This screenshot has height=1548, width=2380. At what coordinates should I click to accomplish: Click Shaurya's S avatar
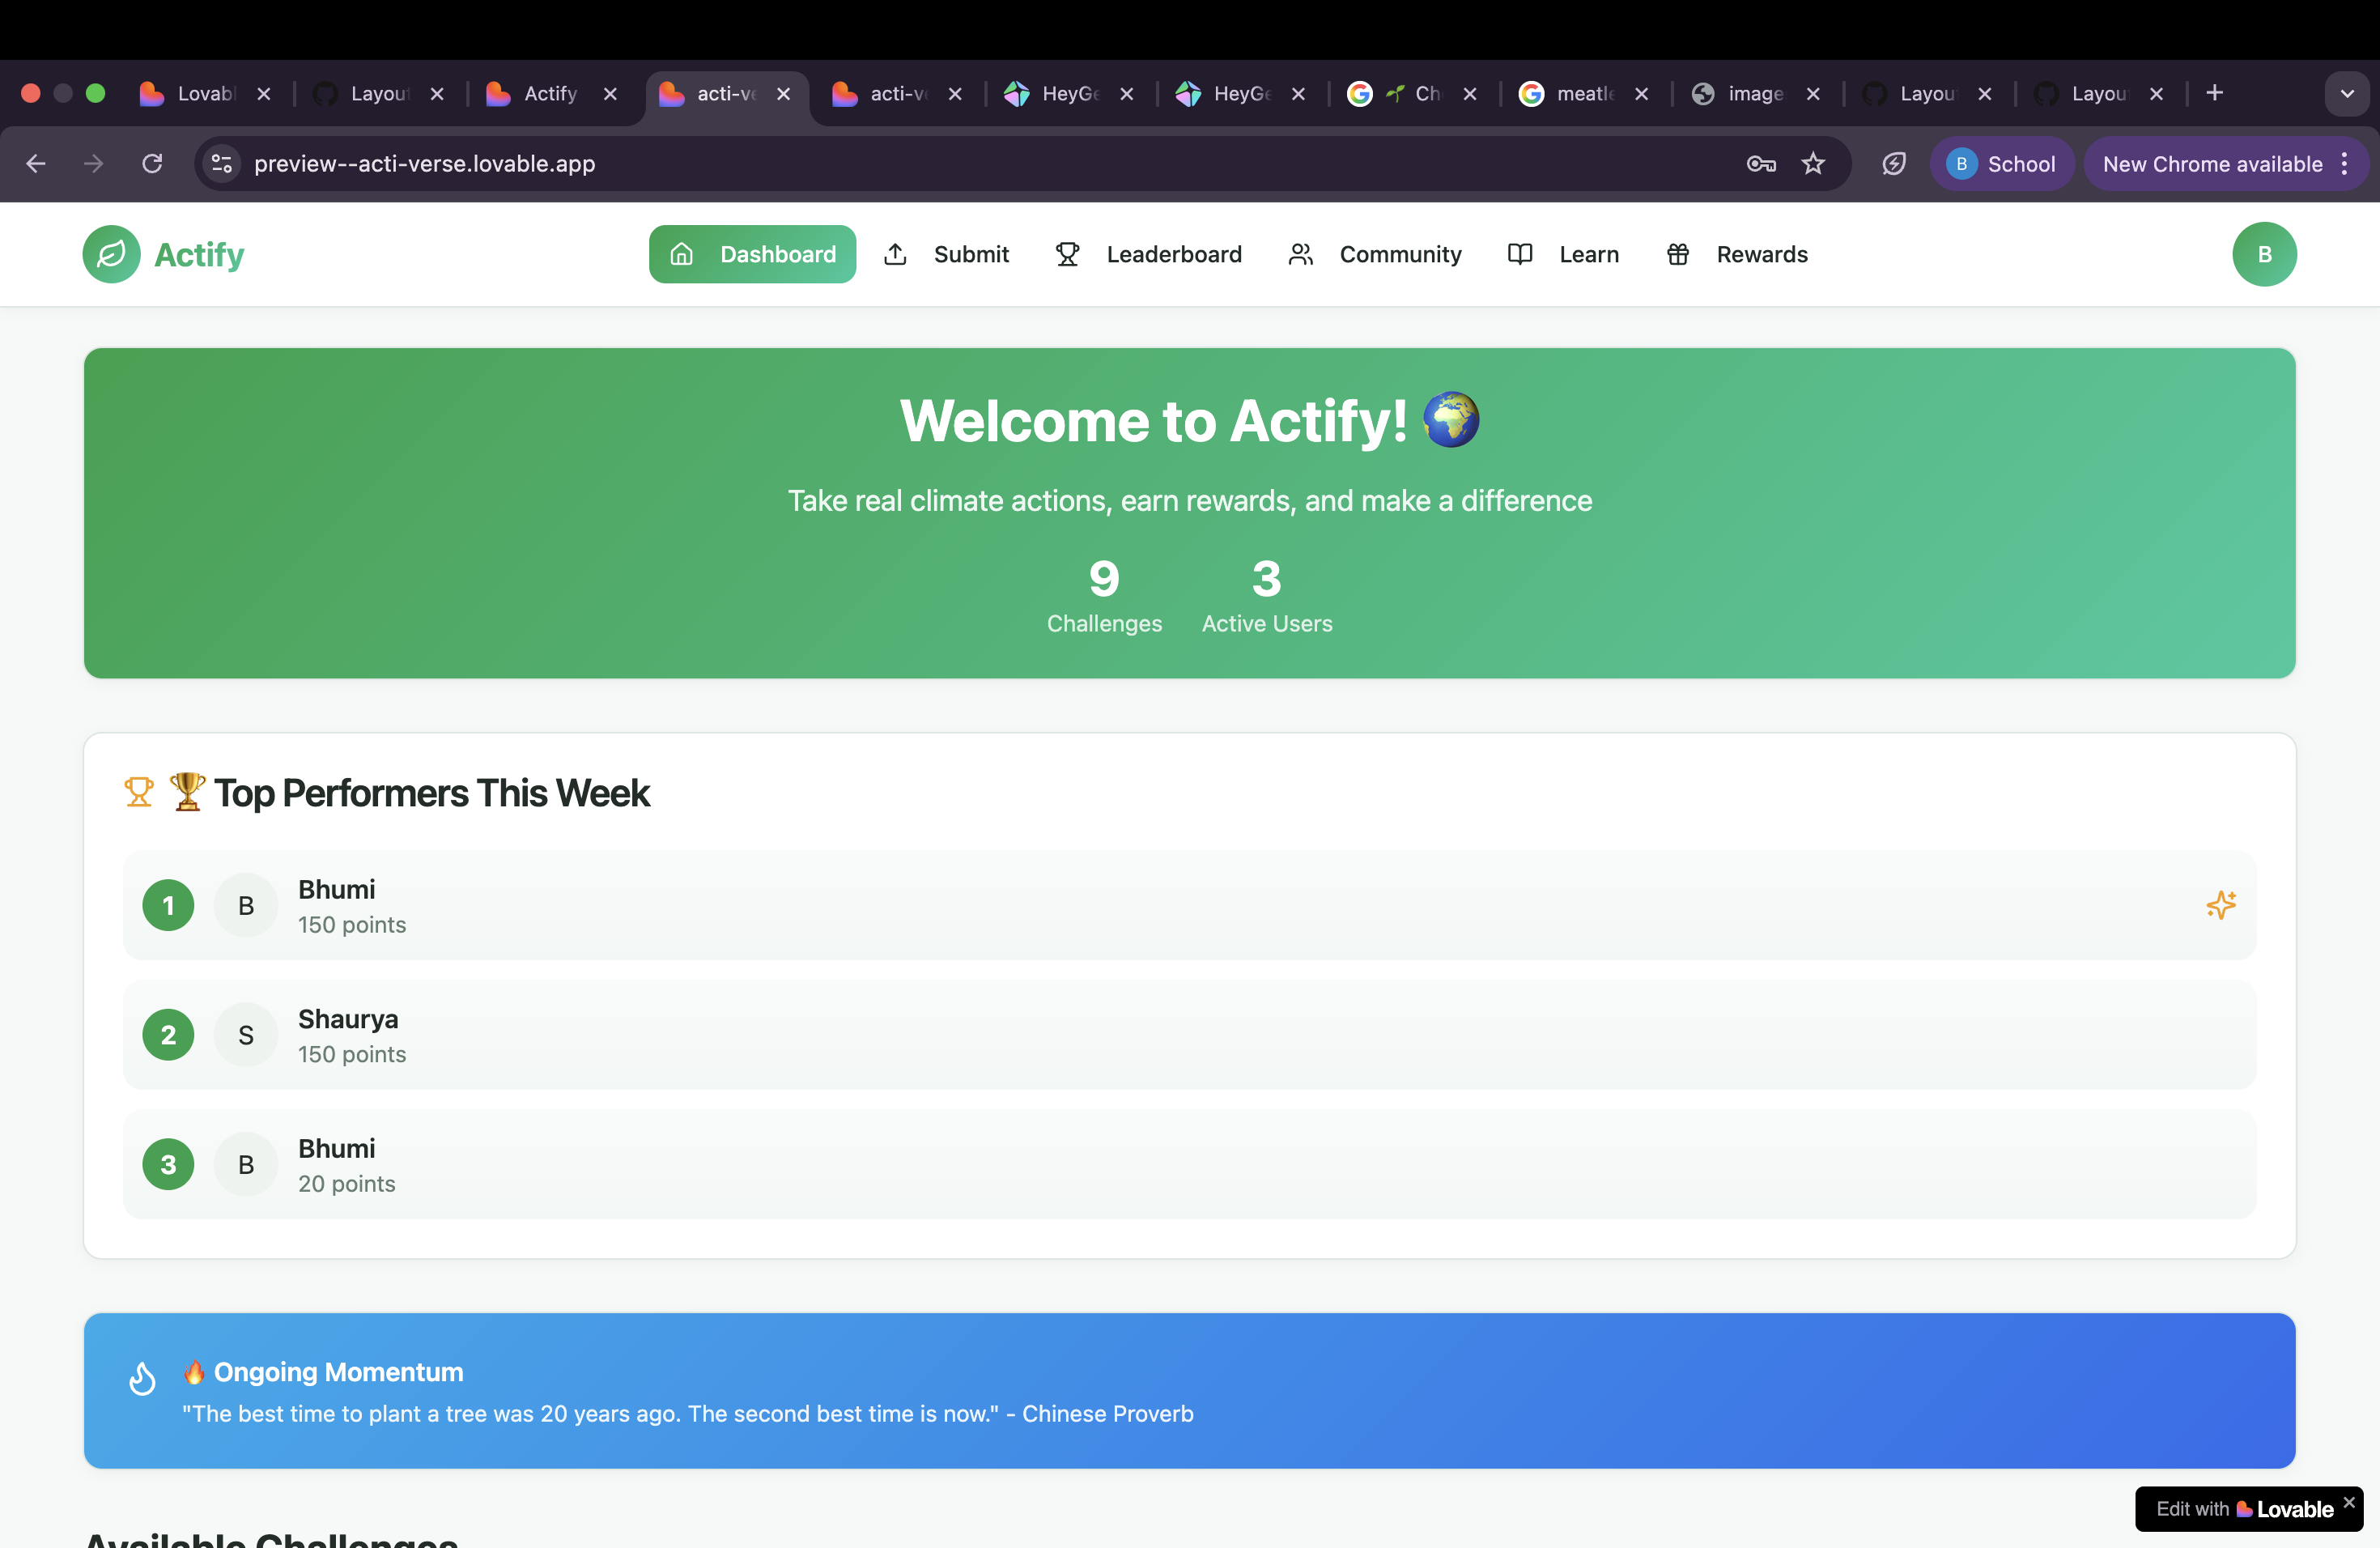(x=246, y=1035)
